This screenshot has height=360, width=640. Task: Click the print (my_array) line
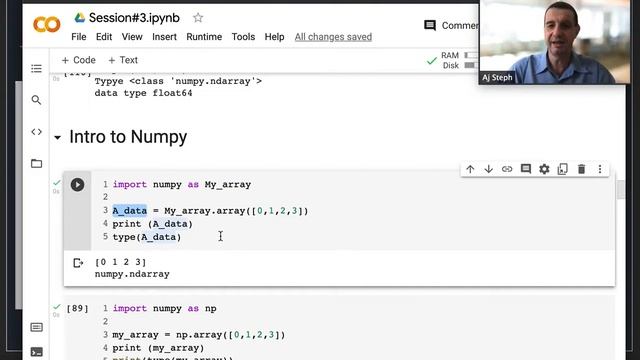click(158, 348)
